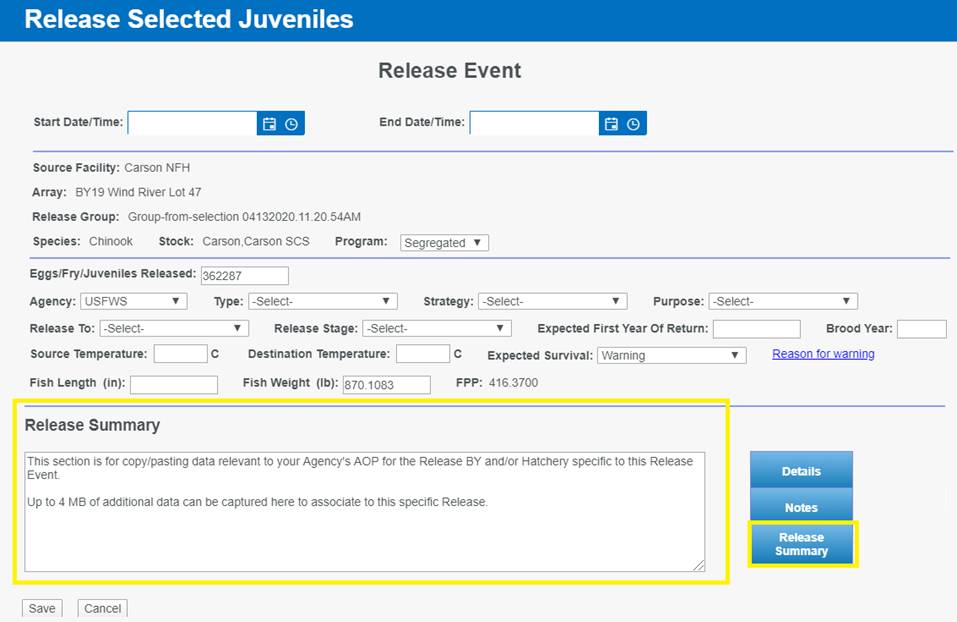Choose a value in the Purpose dropdown
957x622 pixels.
pyautogui.click(x=782, y=301)
